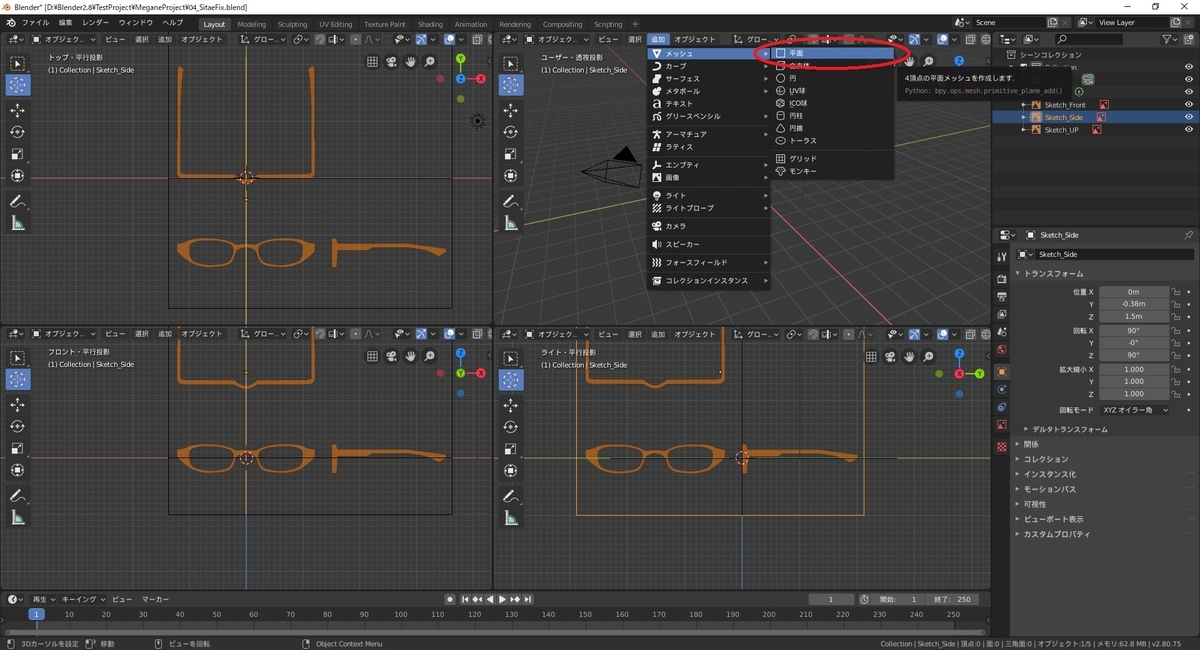
Task: Toggle snapping in top view header
Action: point(319,39)
